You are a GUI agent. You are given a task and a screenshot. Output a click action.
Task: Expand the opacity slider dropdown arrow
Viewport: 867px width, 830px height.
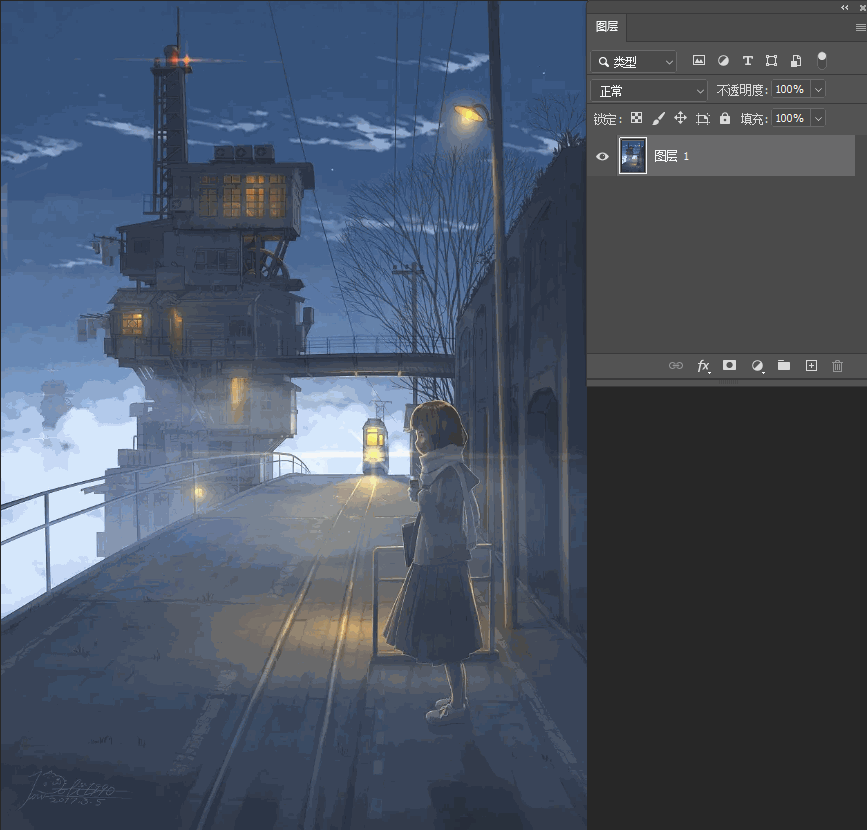[818, 89]
